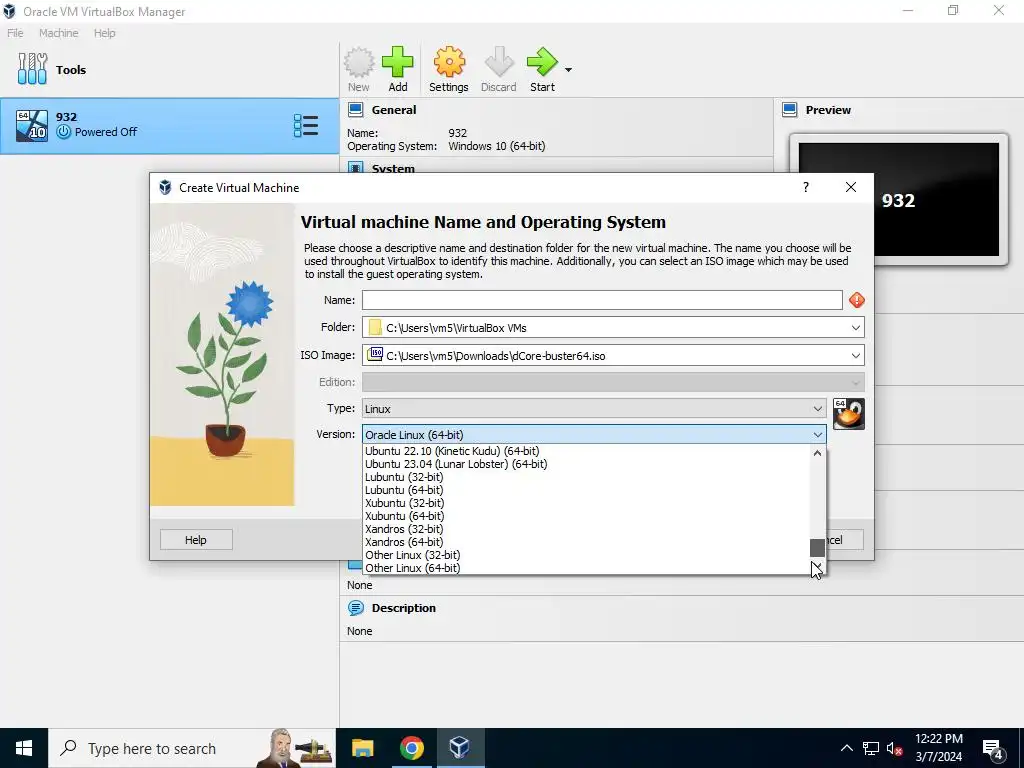Click the Discard toolbar icon

click(x=499, y=63)
